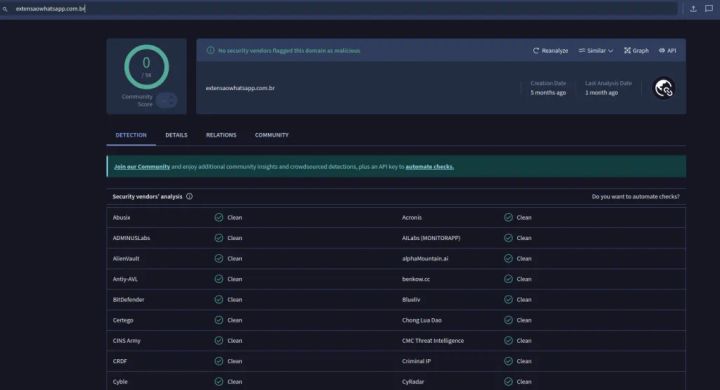Click the Join our Community link
720x390 pixels.
coord(142,167)
